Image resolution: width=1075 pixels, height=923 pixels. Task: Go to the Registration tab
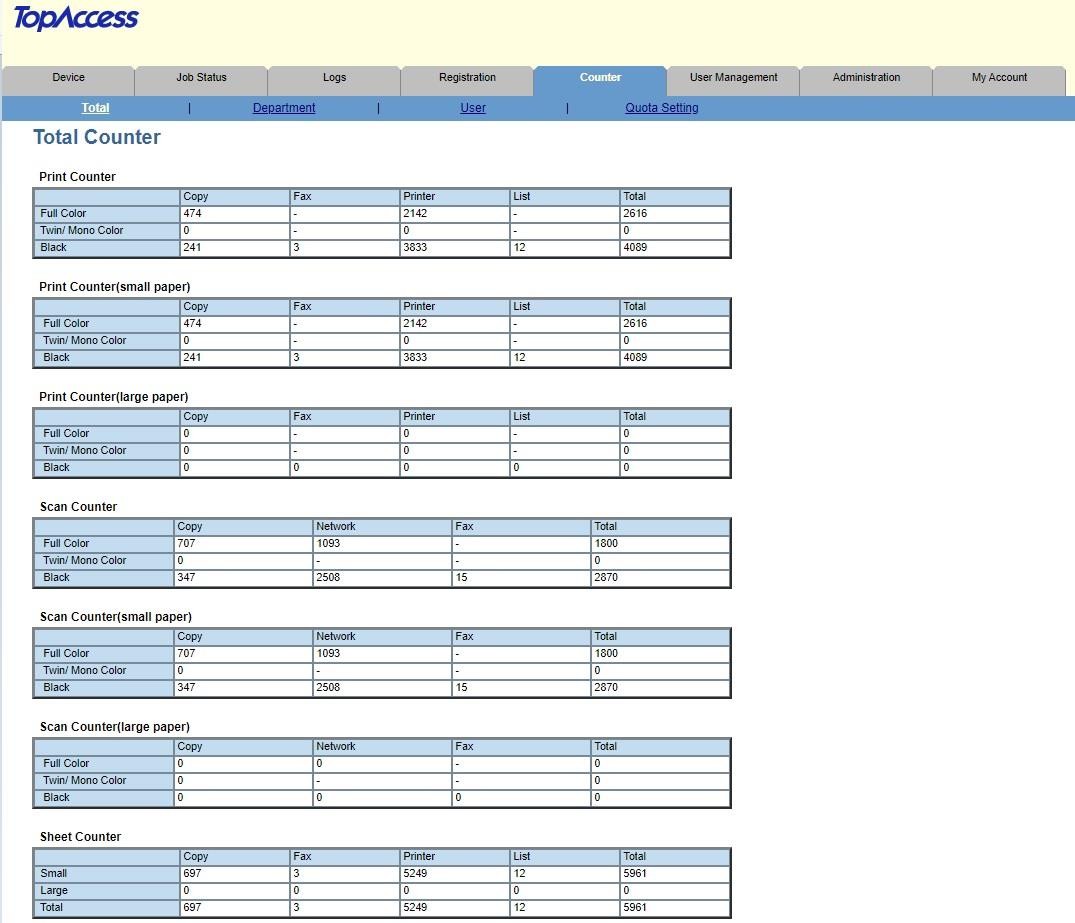pyautogui.click(x=467, y=77)
